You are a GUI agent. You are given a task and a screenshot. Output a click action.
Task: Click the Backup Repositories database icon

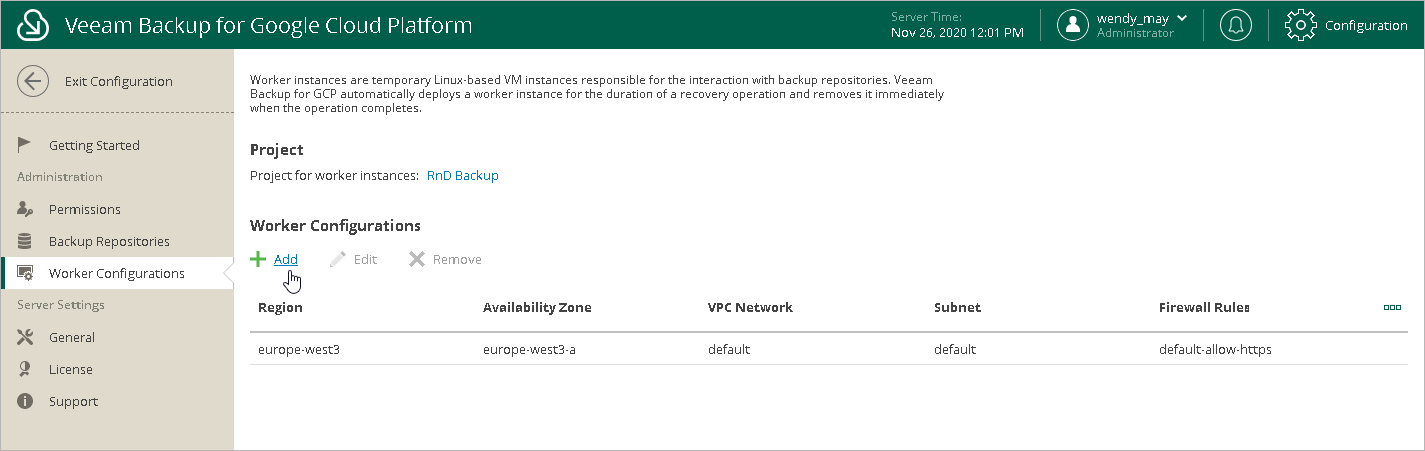26,241
